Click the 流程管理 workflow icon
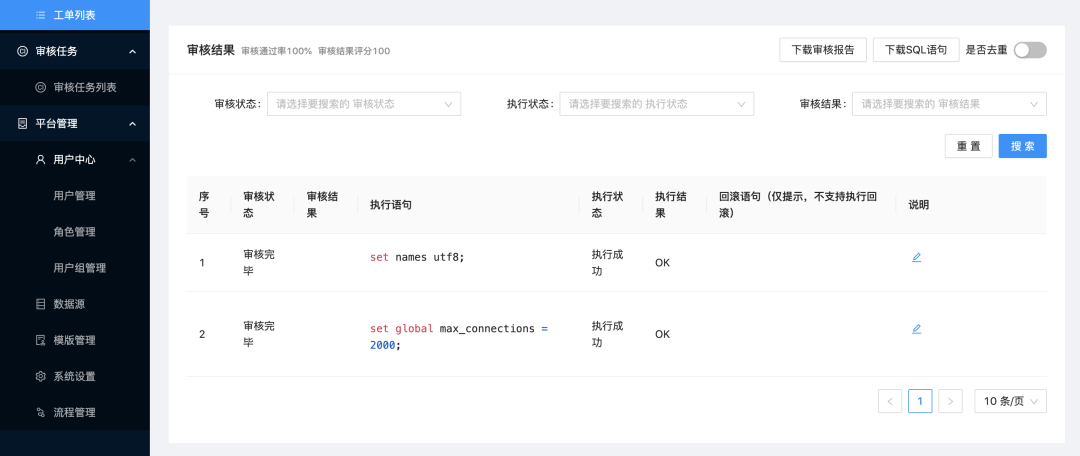 41,412
